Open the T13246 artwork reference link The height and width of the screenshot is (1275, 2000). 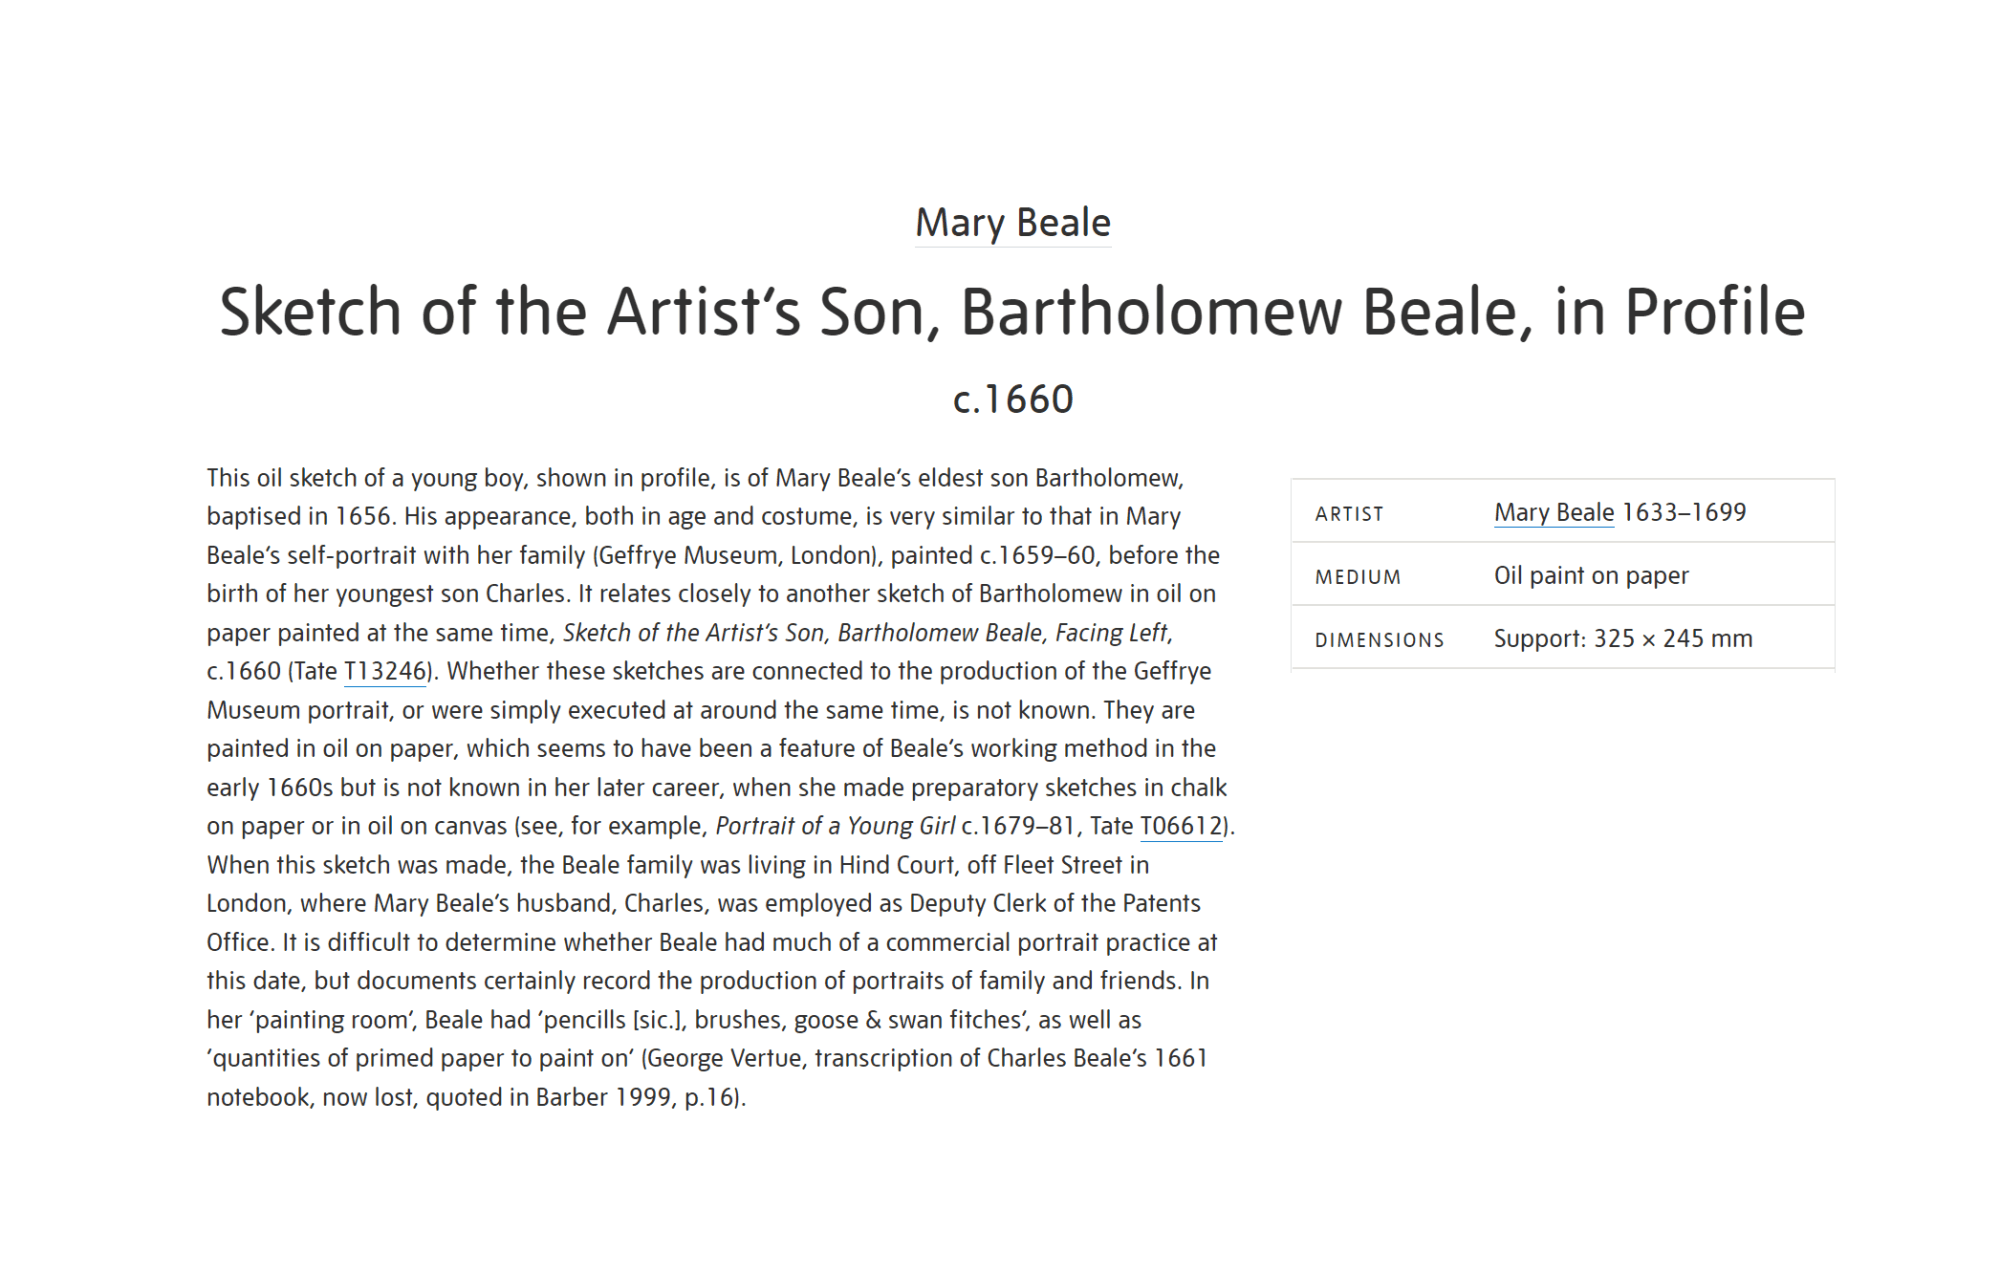tap(385, 671)
